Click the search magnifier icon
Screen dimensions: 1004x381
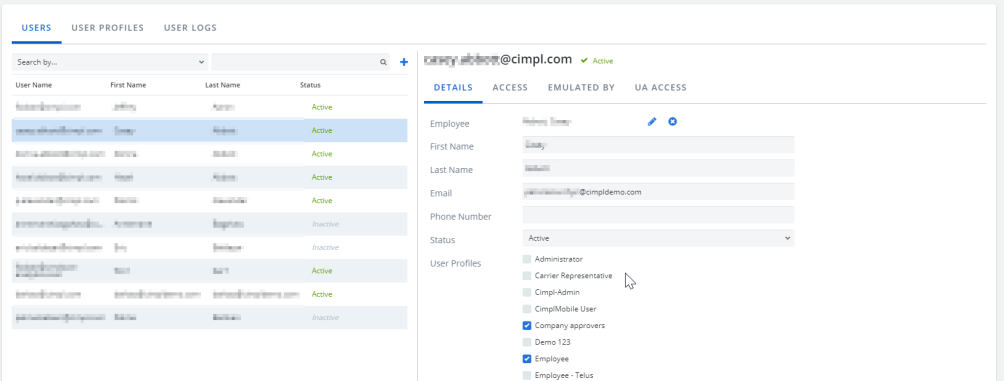[384, 62]
